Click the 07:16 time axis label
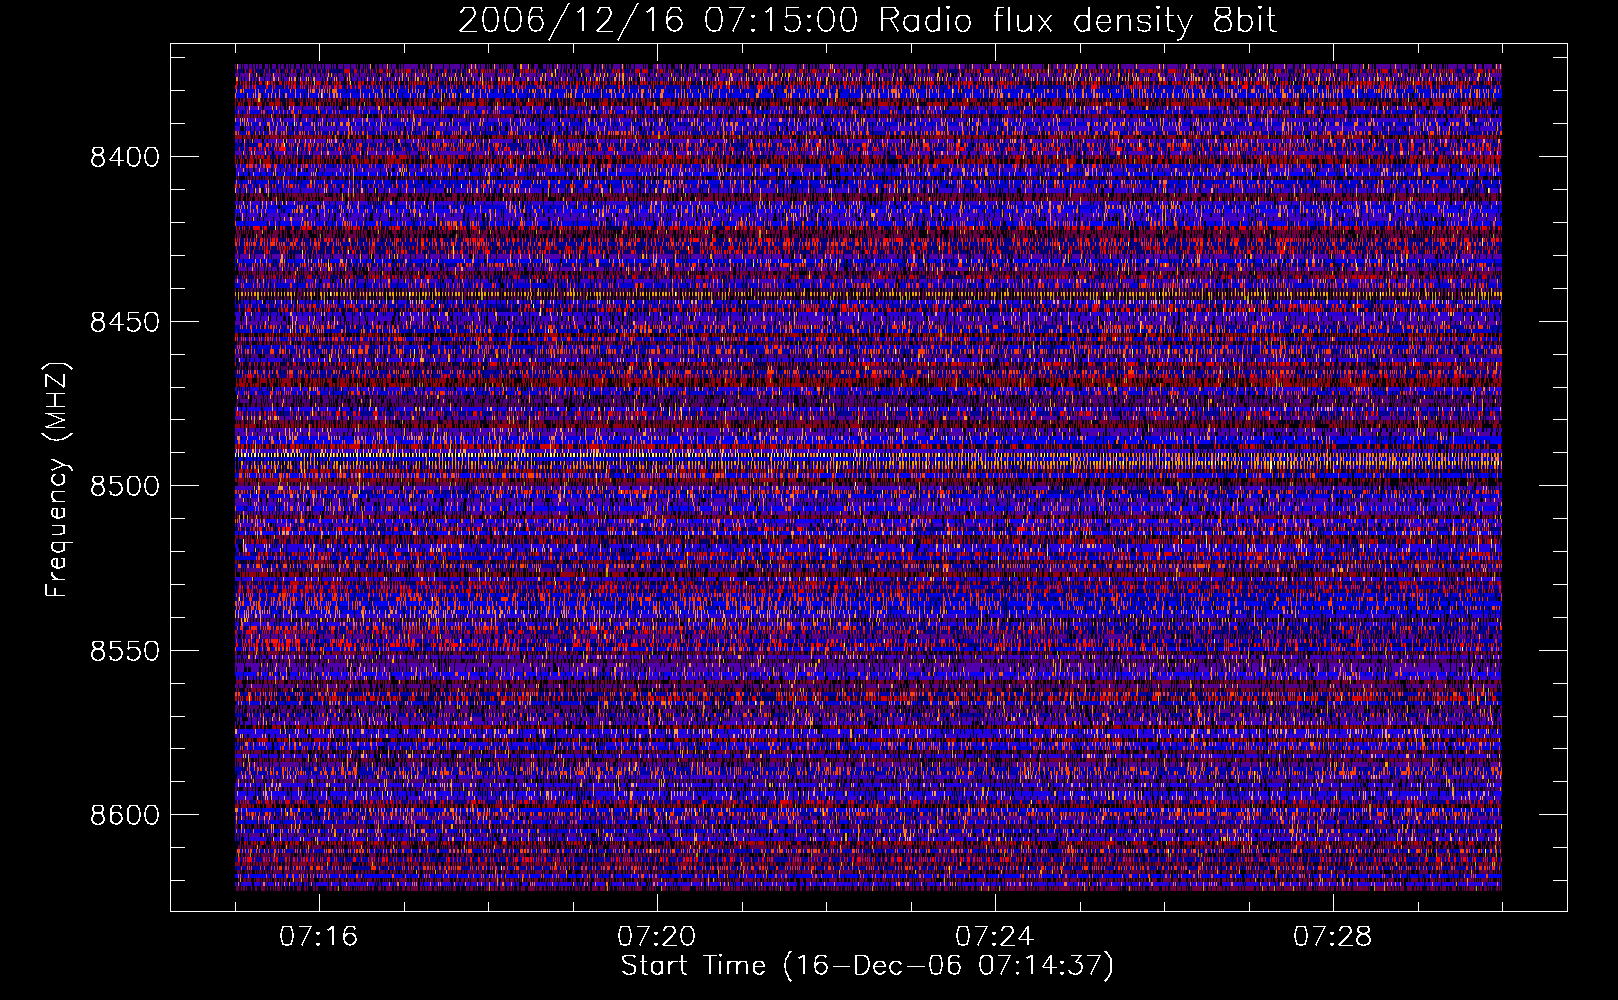 pyautogui.click(x=318, y=937)
